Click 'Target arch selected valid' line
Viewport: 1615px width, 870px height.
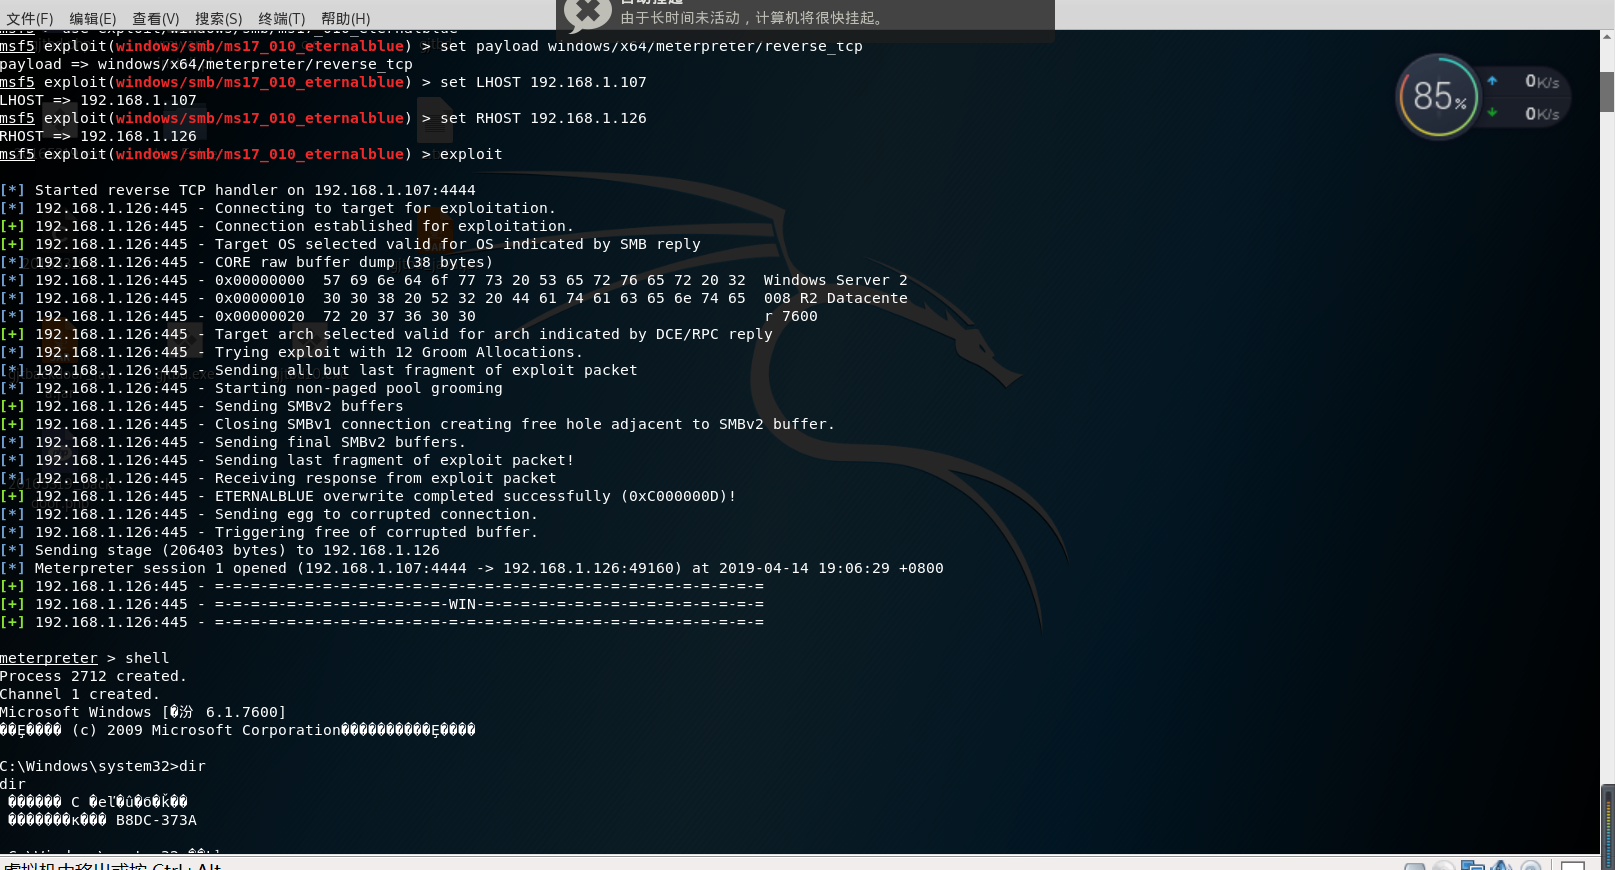point(386,334)
